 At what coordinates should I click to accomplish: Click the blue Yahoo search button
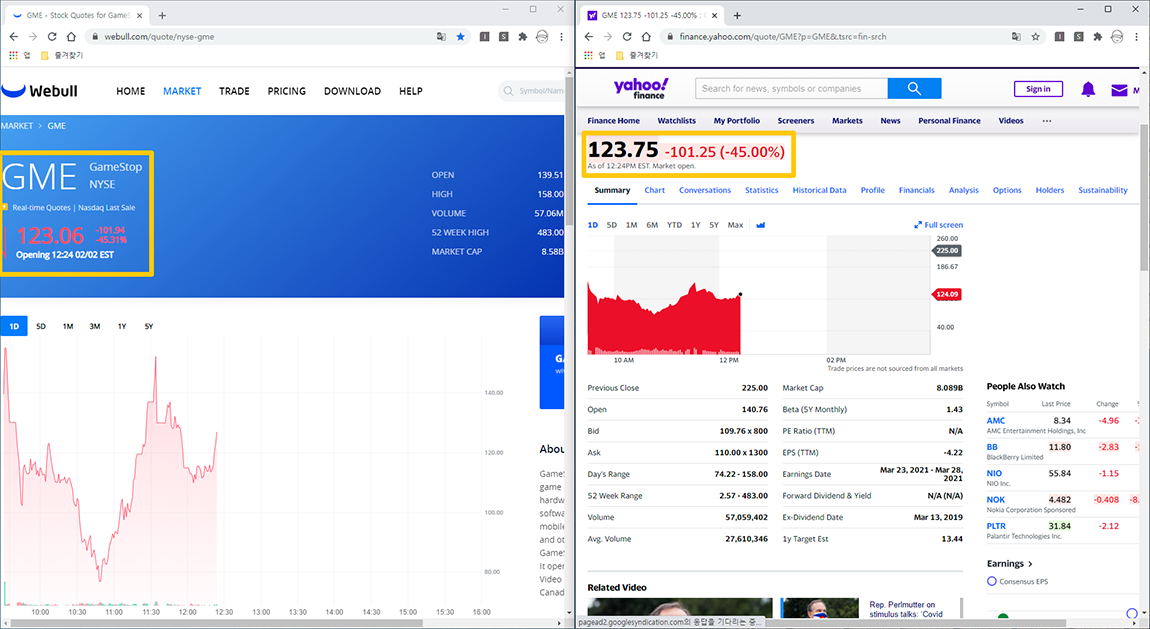coord(914,89)
